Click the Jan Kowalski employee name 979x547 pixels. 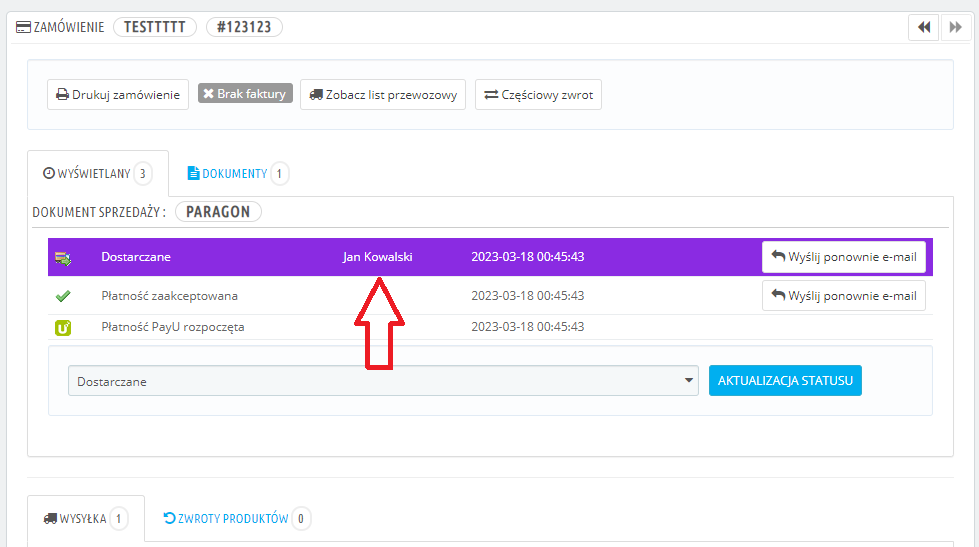coord(378,257)
